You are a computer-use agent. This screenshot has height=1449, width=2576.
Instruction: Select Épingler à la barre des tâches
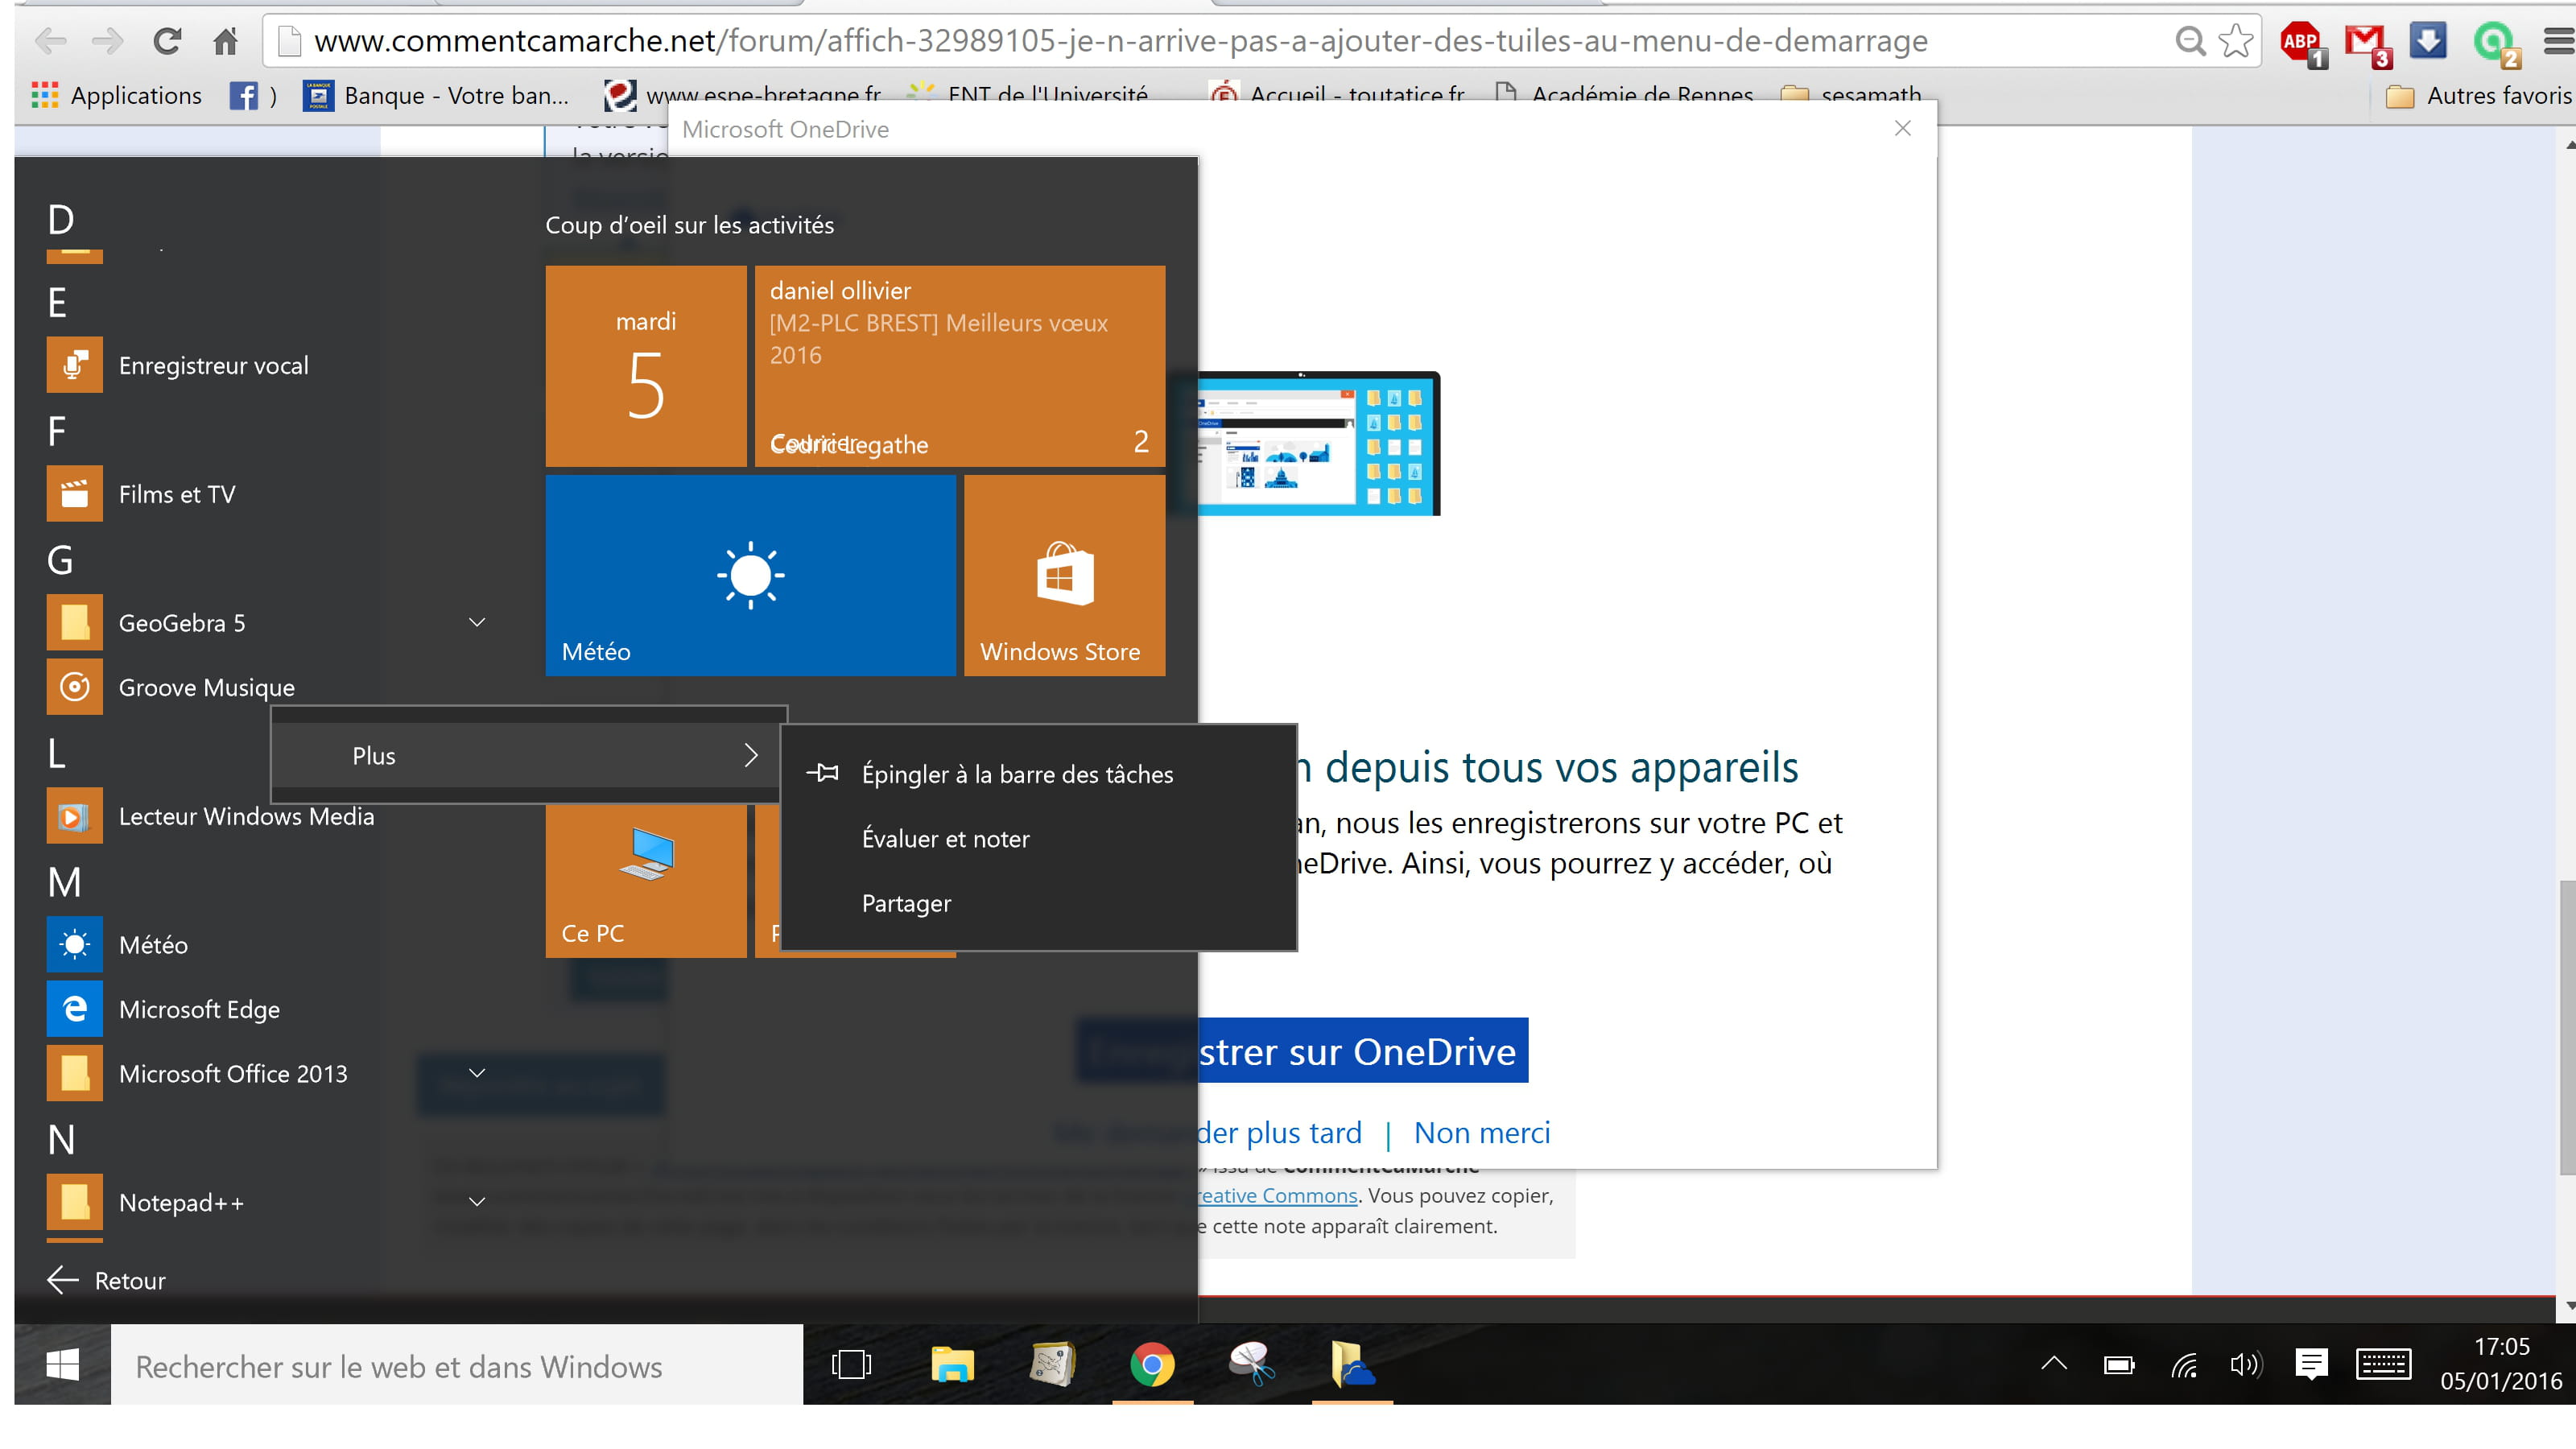tap(1038, 774)
